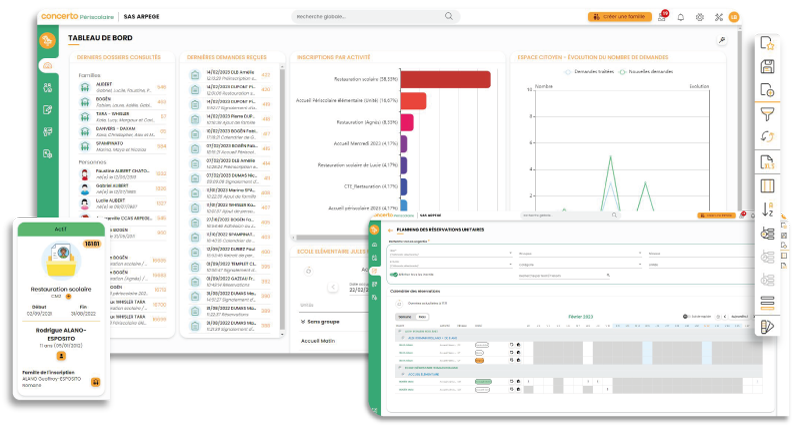Open the Lucile AUBERT person record
This screenshot has height=427, width=800.
click(122, 204)
